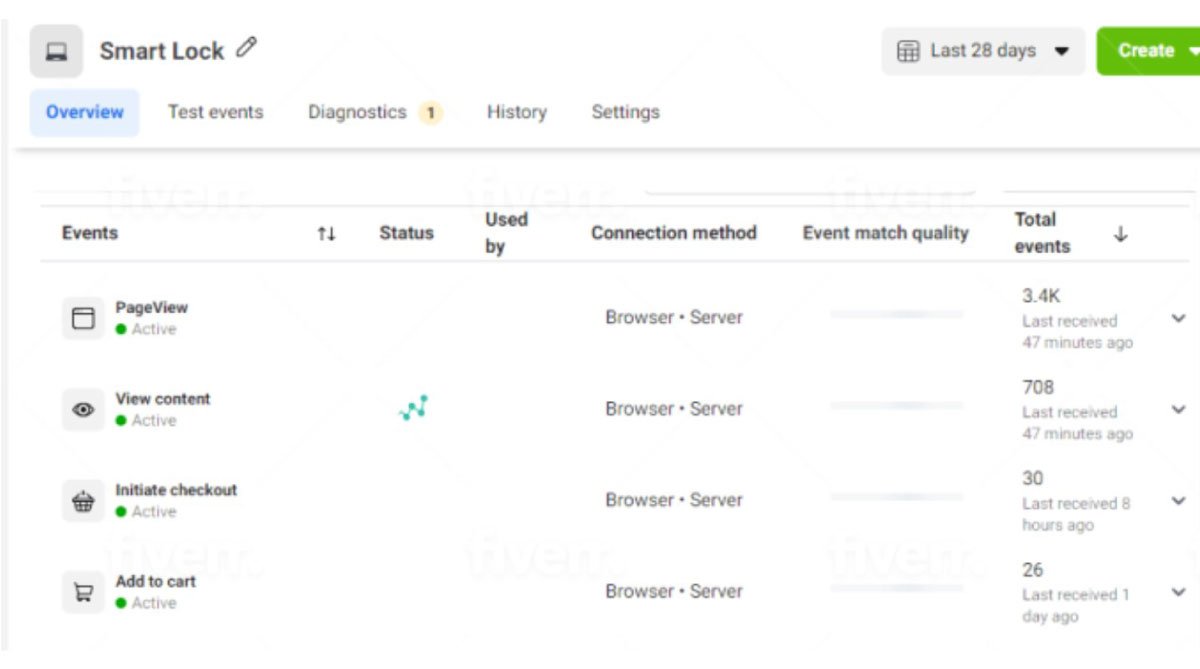Click the Add to cart icon

83,592
